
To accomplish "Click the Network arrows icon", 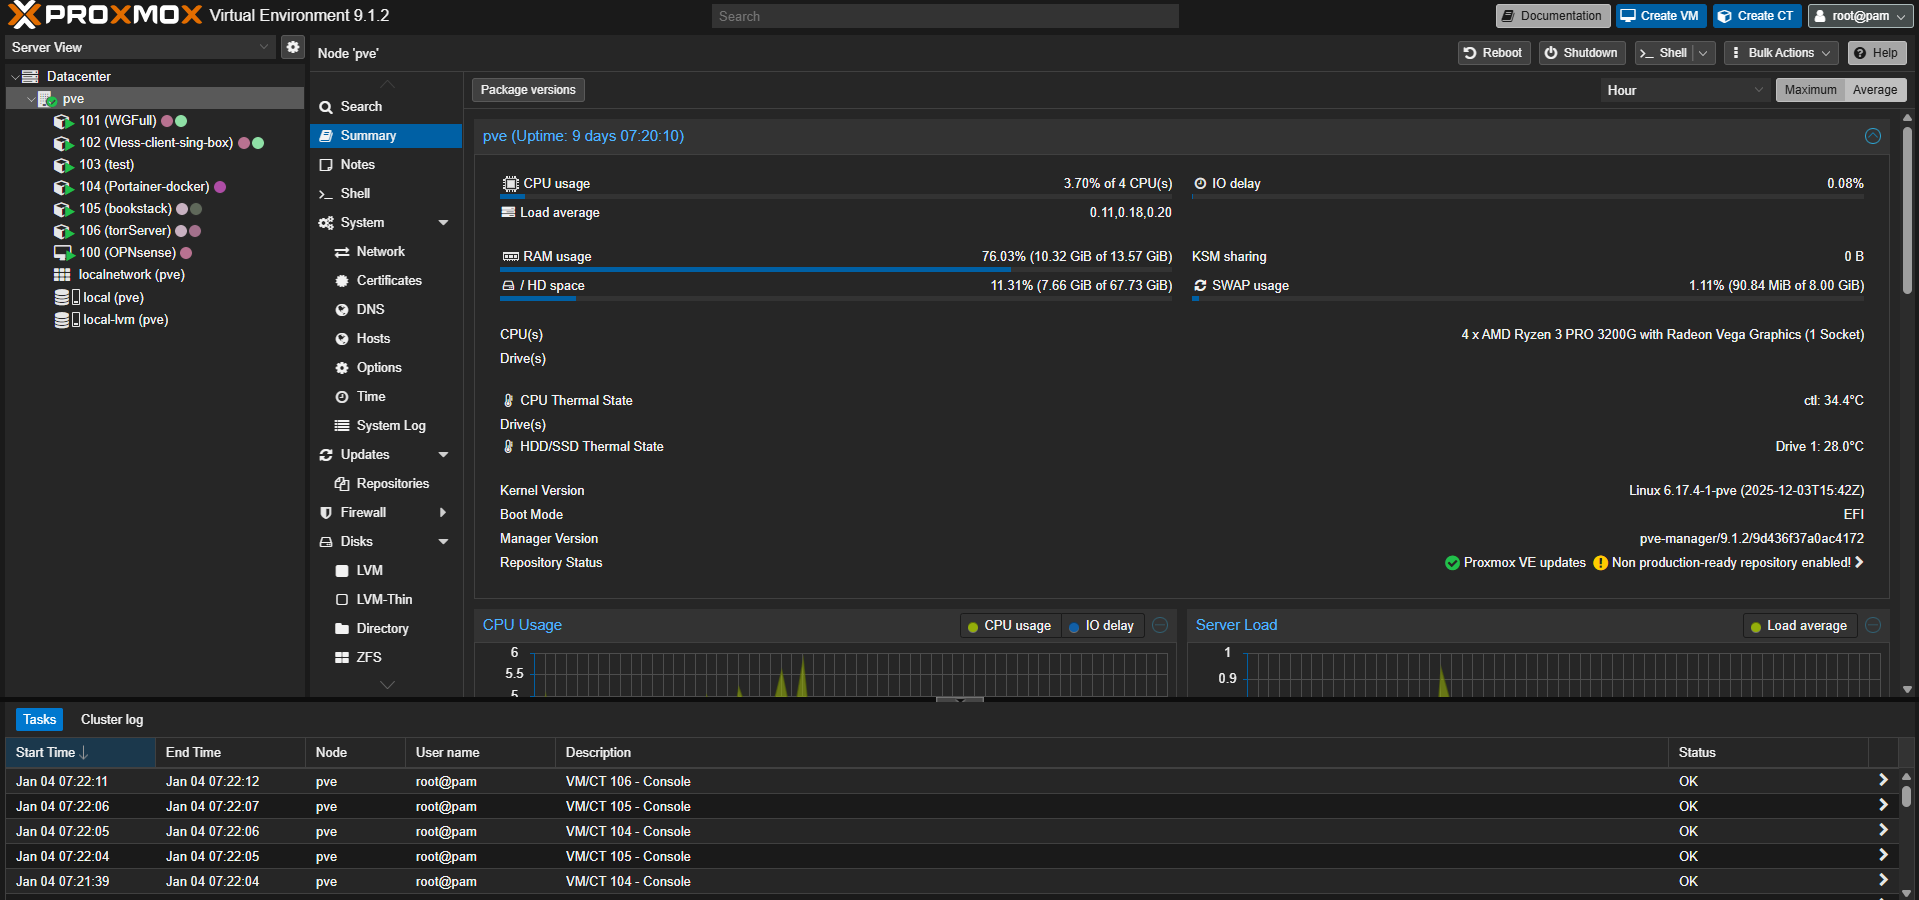I will pyautogui.click(x=342, y=252).
